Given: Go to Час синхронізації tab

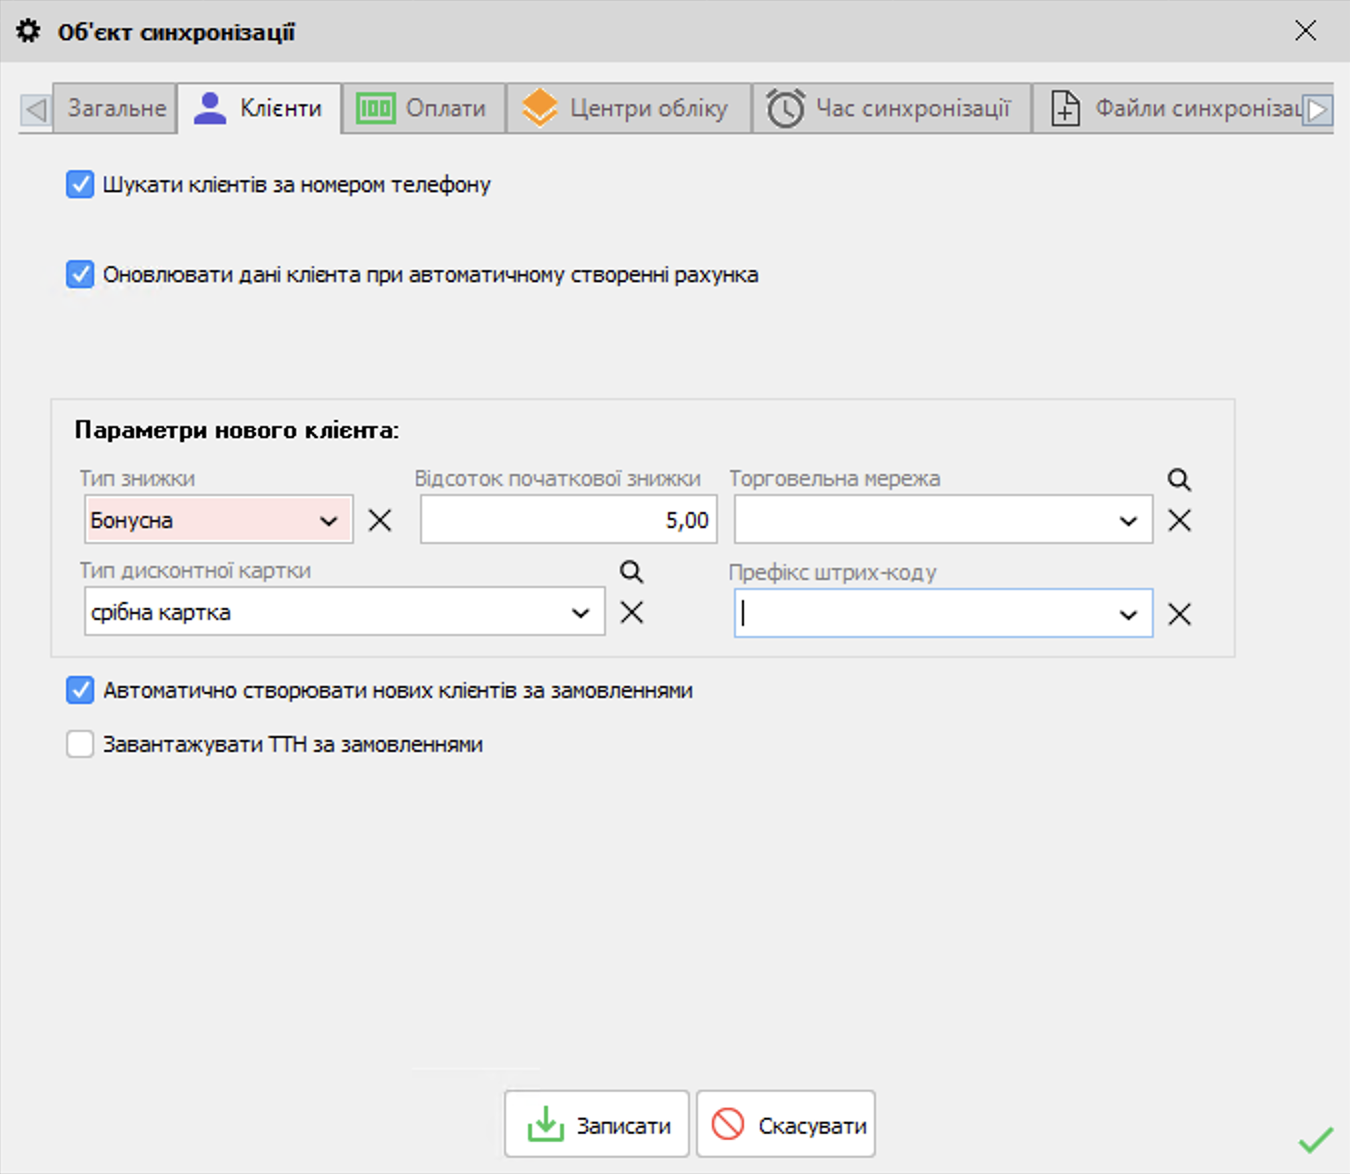Looking at the screenshot, I should pyautogui.click(x=890, y=108).
